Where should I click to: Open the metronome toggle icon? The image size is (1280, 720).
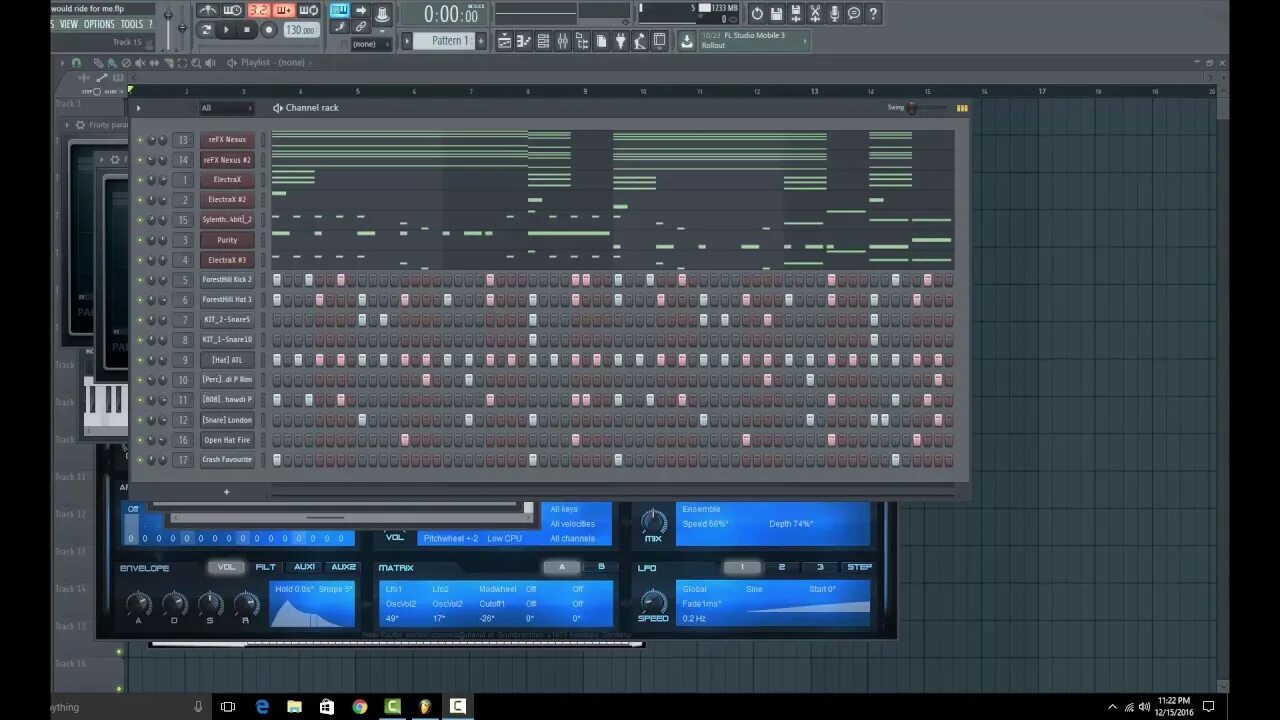coord(208,10)
